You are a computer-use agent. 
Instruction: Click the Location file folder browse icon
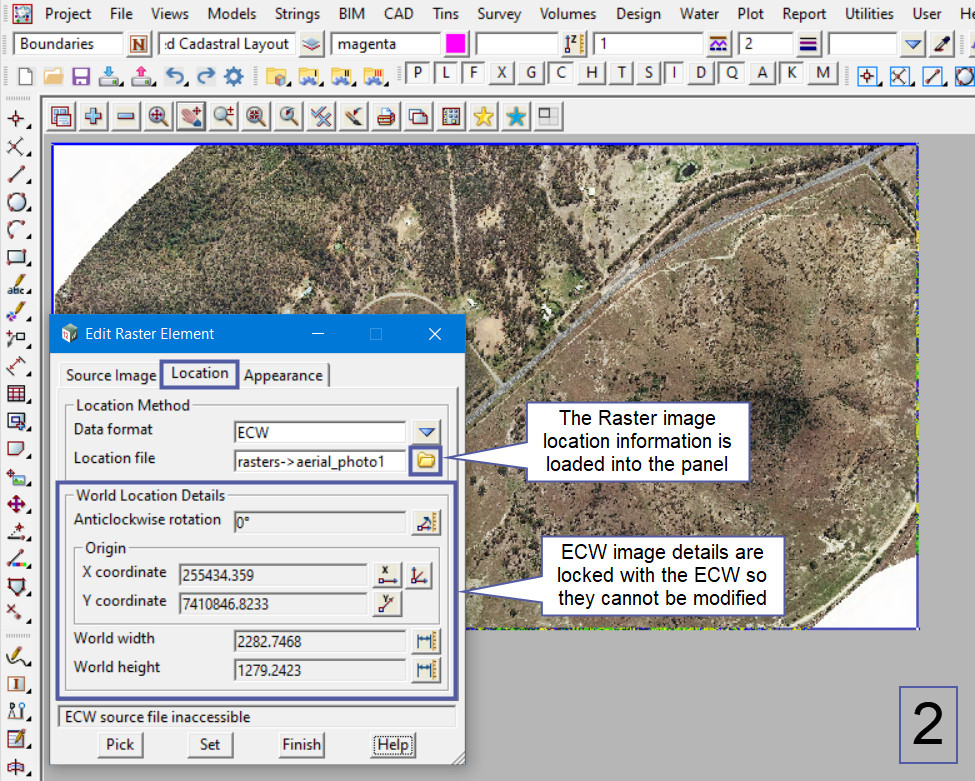point(427,460)
